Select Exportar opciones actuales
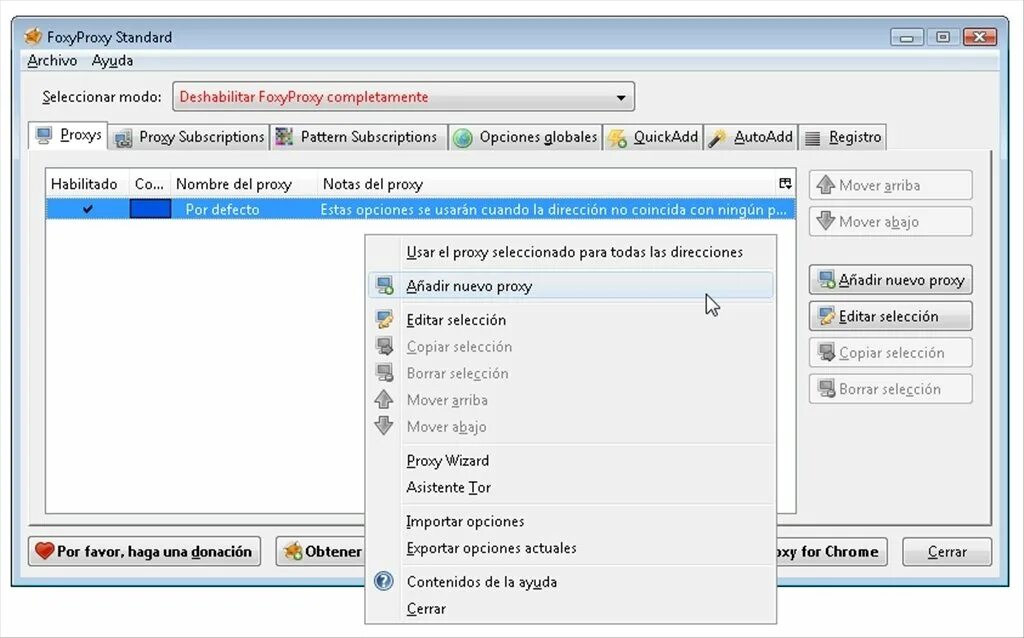Image resolution: width=1024 pixels, height=638 pixels. 571,548
